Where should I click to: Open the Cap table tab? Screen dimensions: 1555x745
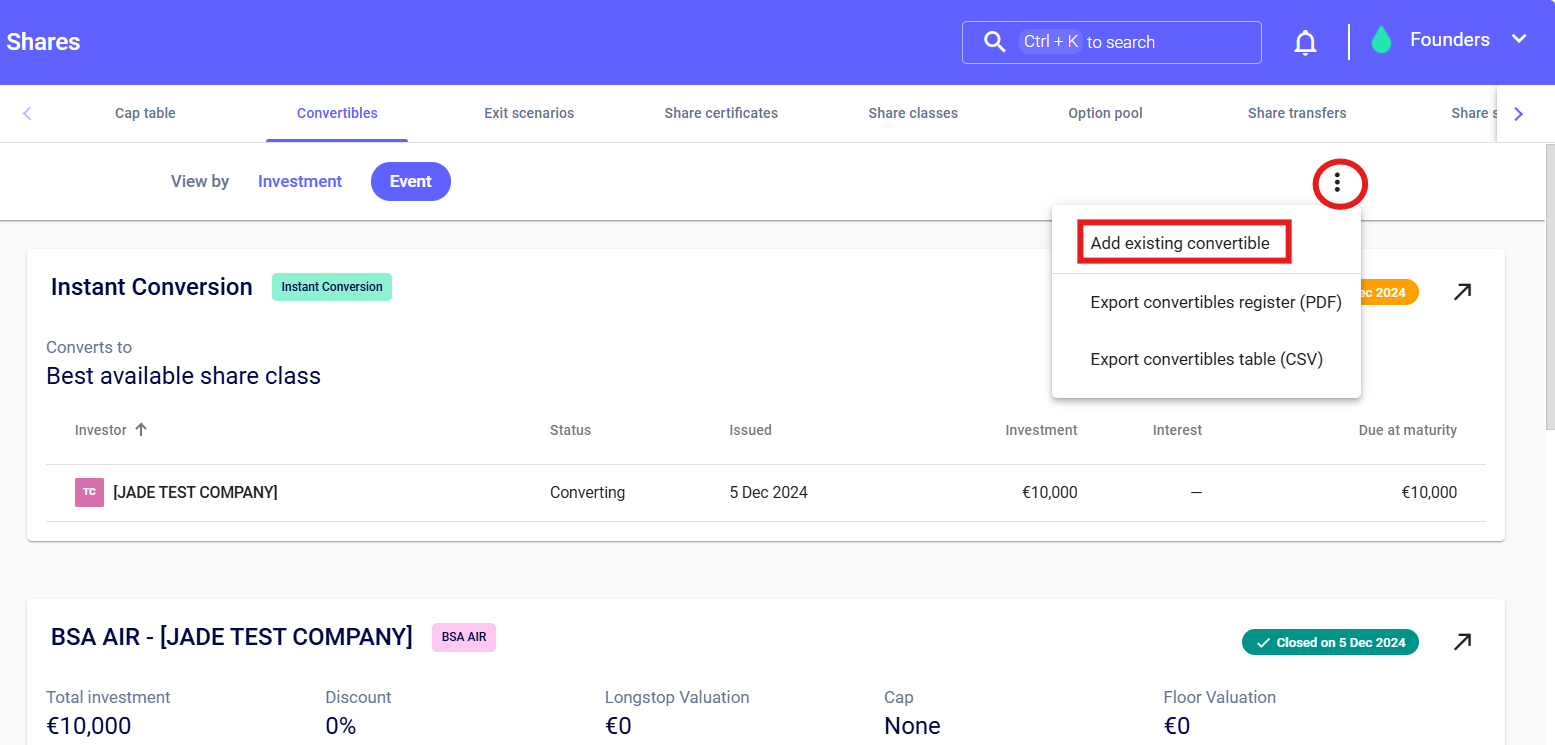pyautogui.click(x=145, y=113)
